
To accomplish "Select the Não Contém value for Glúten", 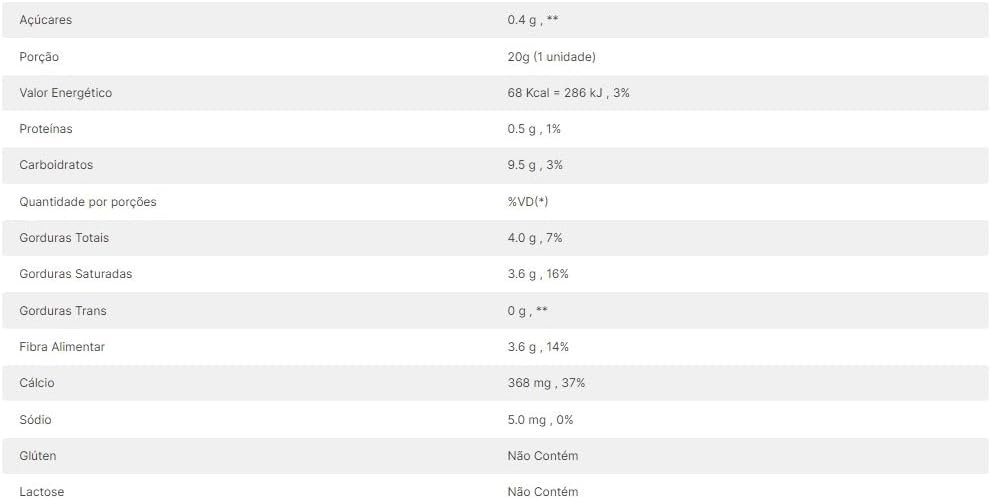I will pyautogui.click(x=543, y=456).
